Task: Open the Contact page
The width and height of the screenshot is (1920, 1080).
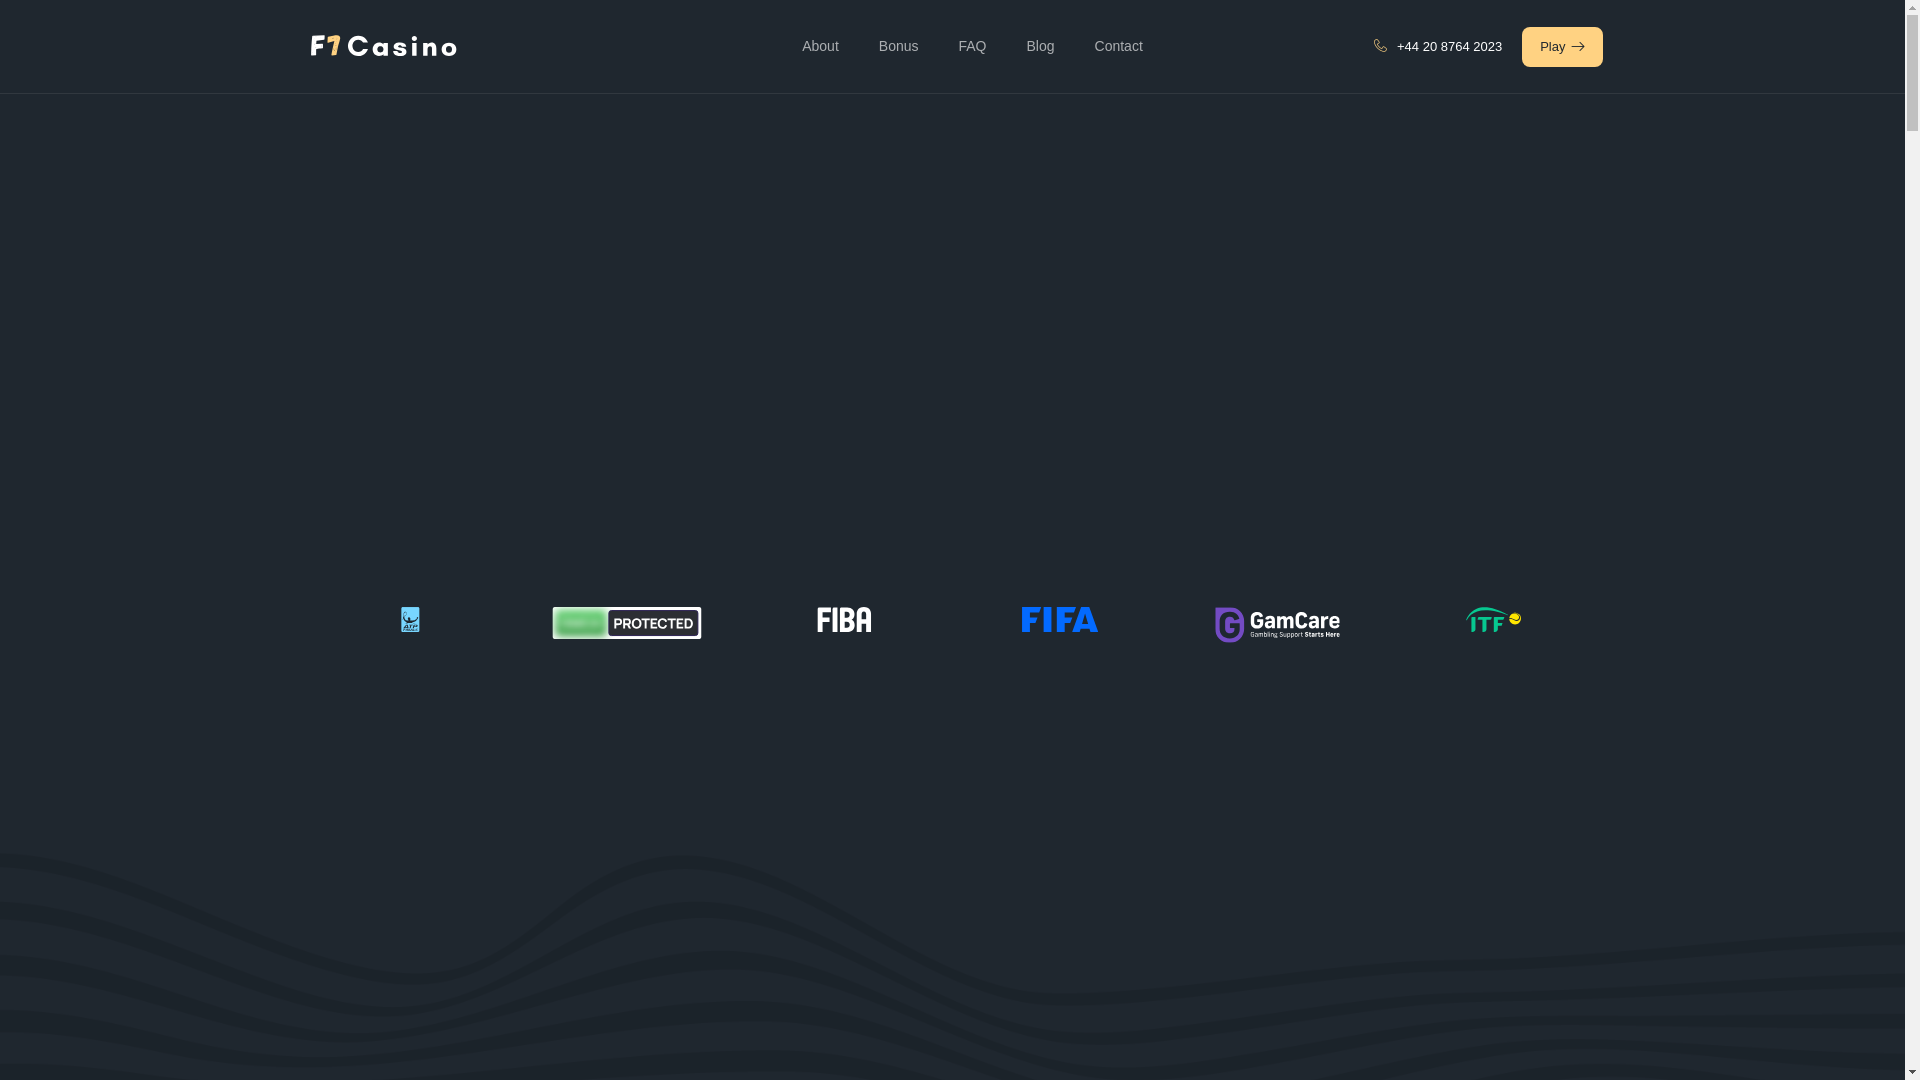Action: coord(1118,46)
